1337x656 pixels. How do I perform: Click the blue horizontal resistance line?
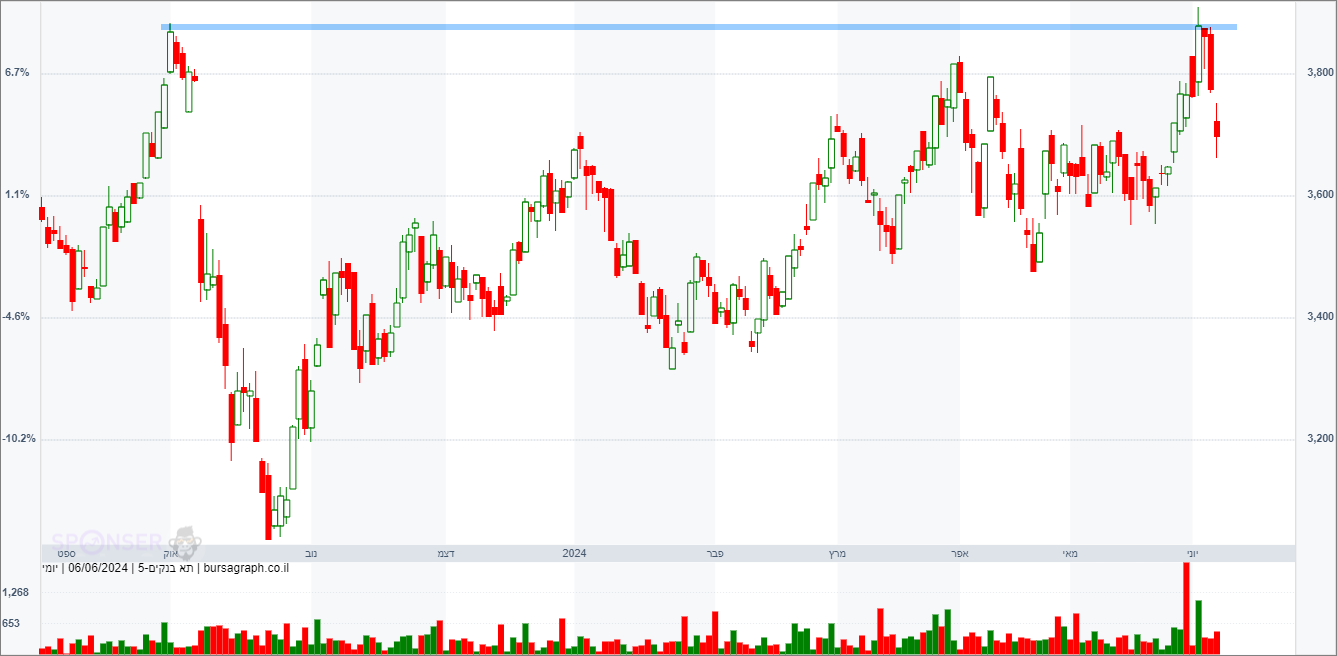[x=699, y=27]
